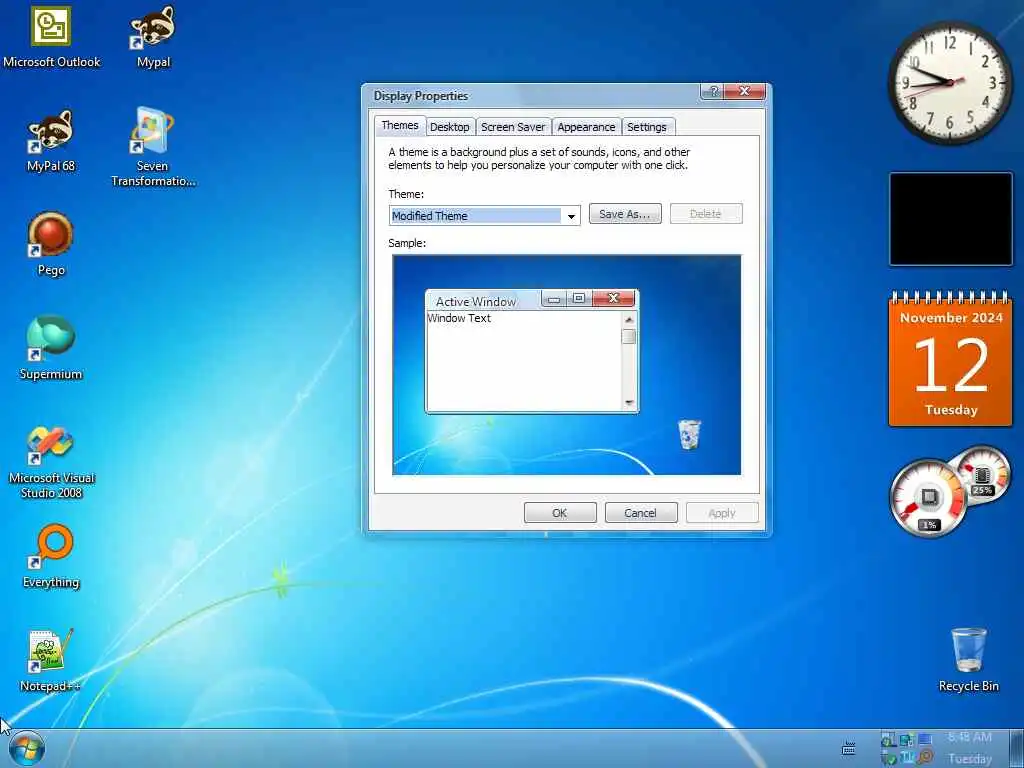
Task: Select the Microsoft Visual Studio 2008 shortcut
Action: coord(51,464)
